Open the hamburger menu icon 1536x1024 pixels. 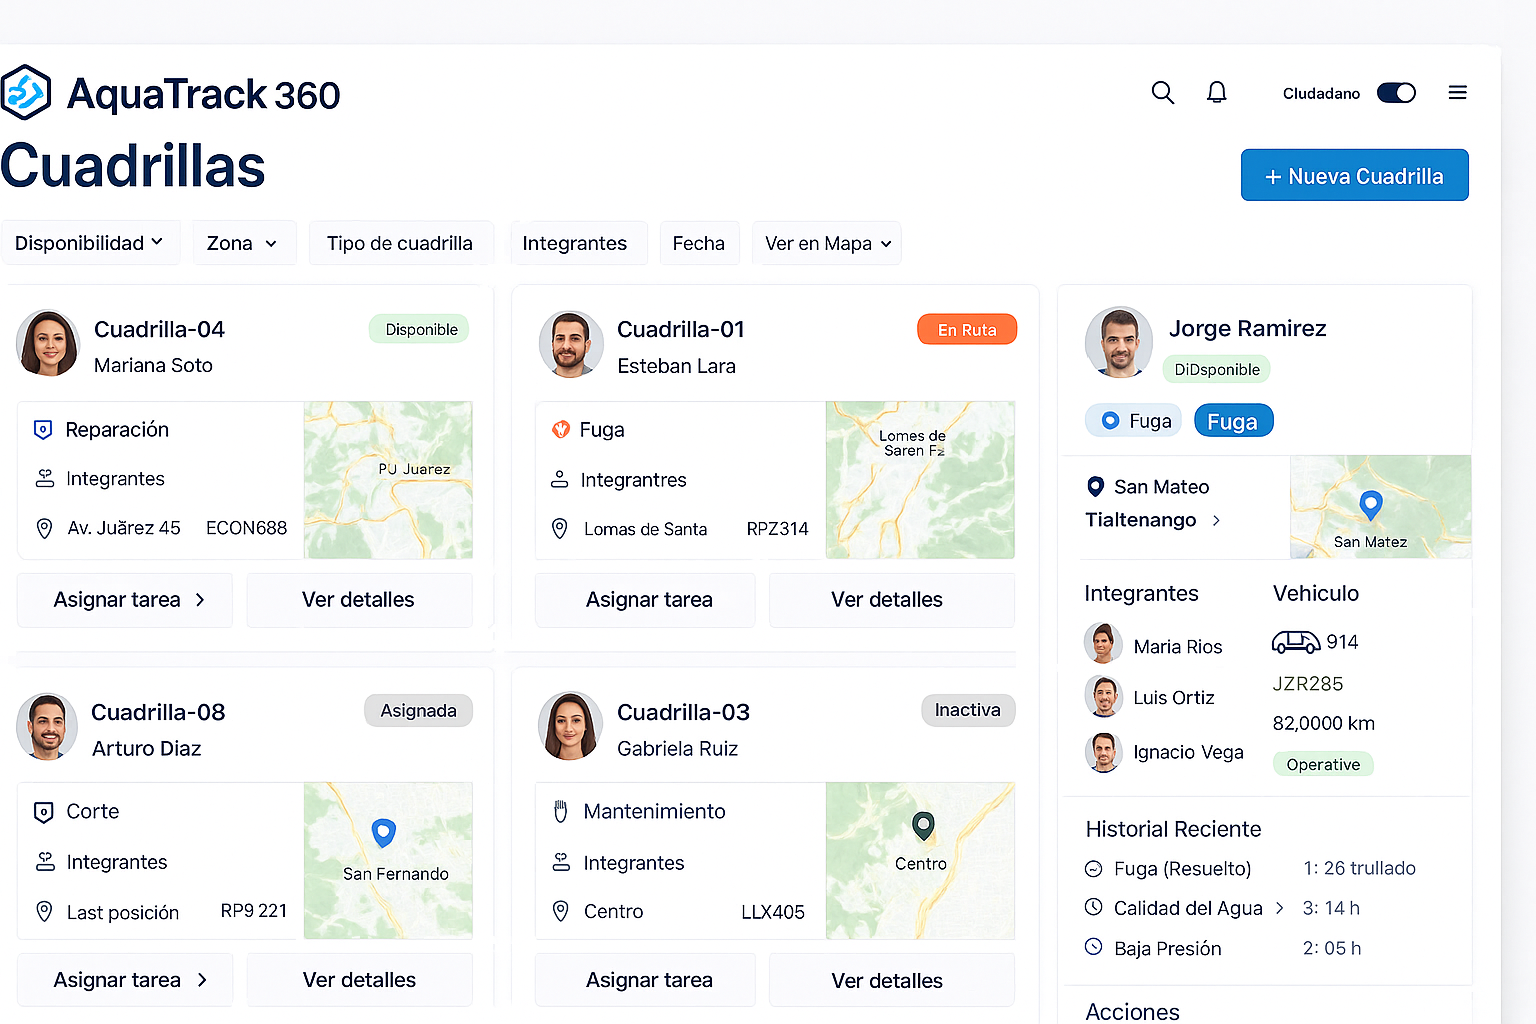[1457, 93]
